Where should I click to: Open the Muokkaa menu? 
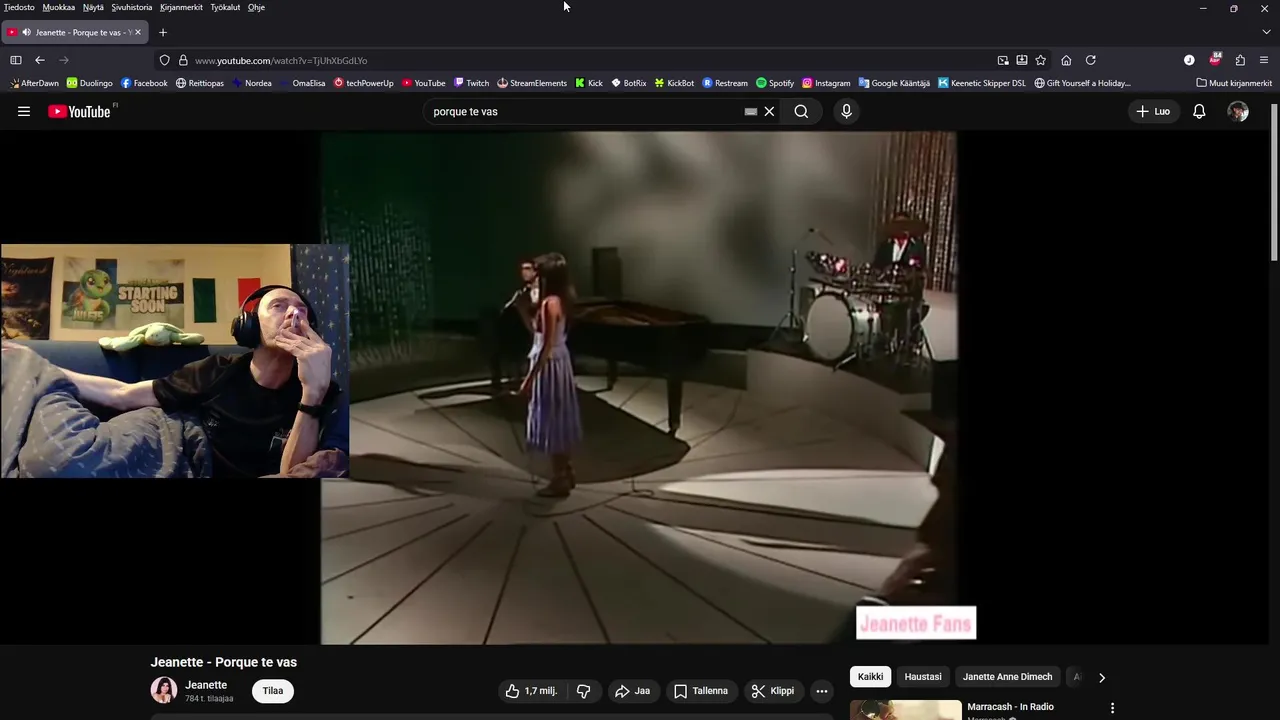[58, 7]
